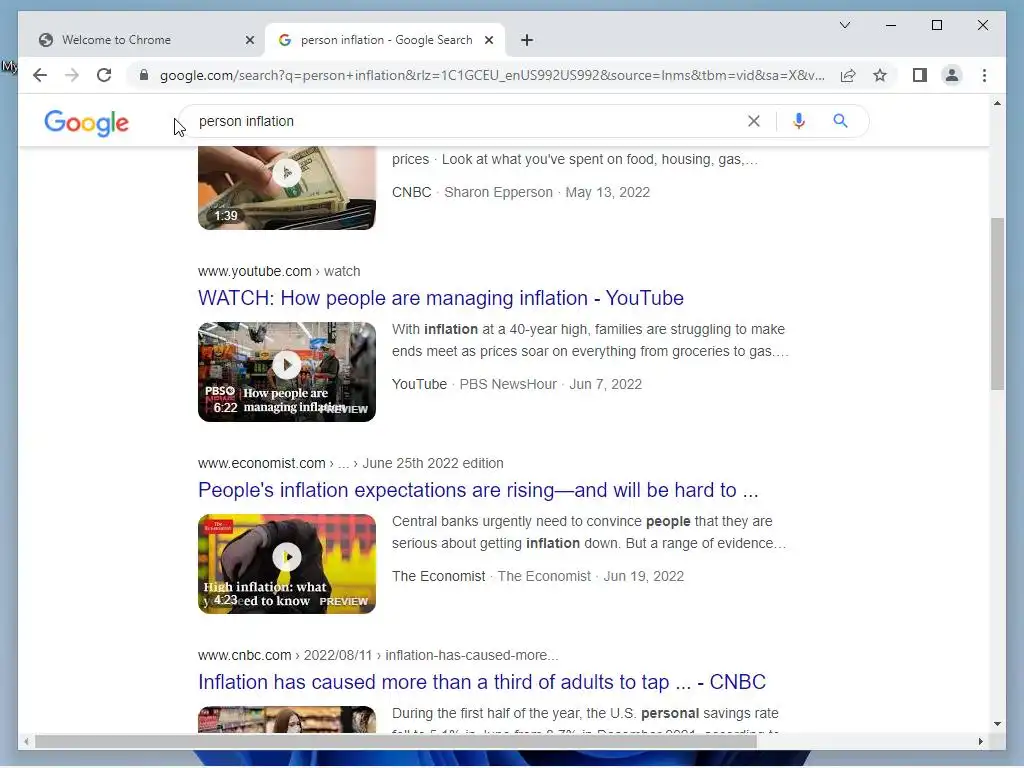This screenshot has height=768, width=1024.
Task: Open WATCH: How people are managing inflation link
Action: point(441,298)
